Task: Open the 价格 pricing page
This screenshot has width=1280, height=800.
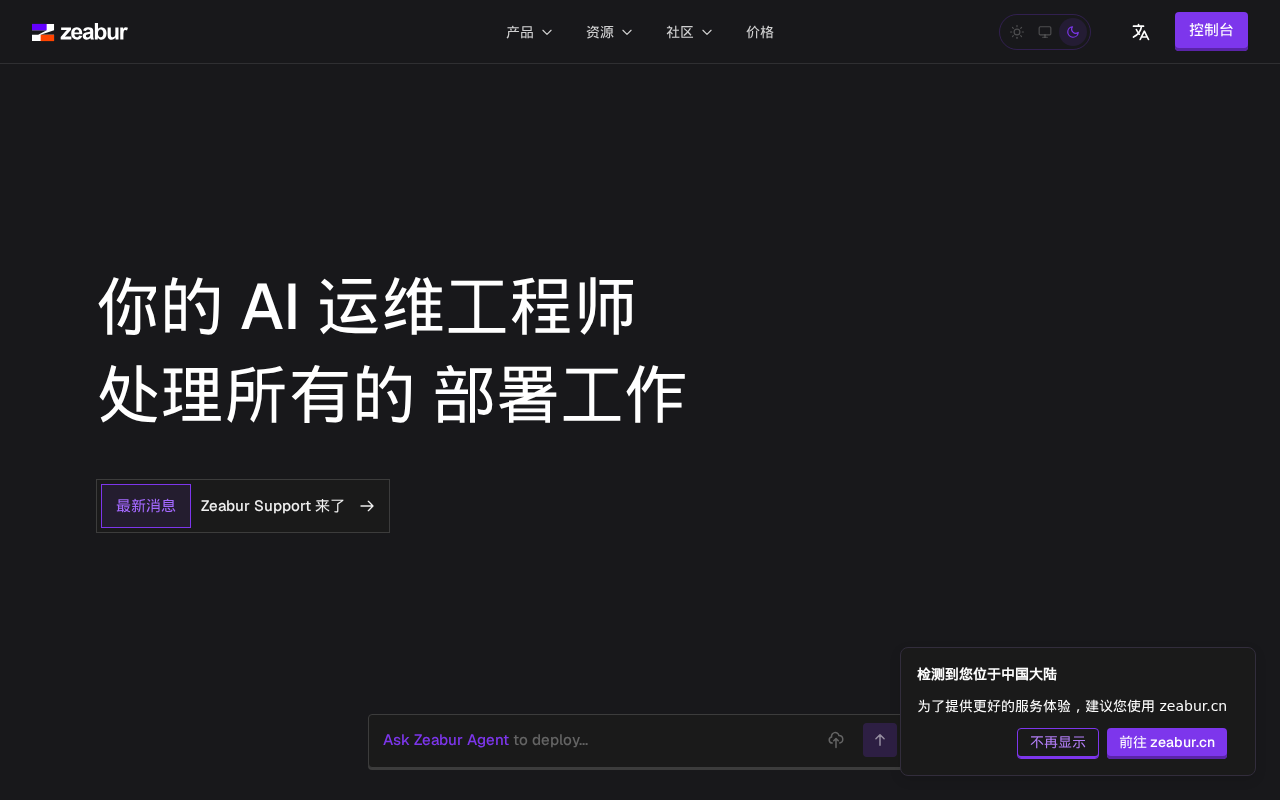Action: coord(760,32)
